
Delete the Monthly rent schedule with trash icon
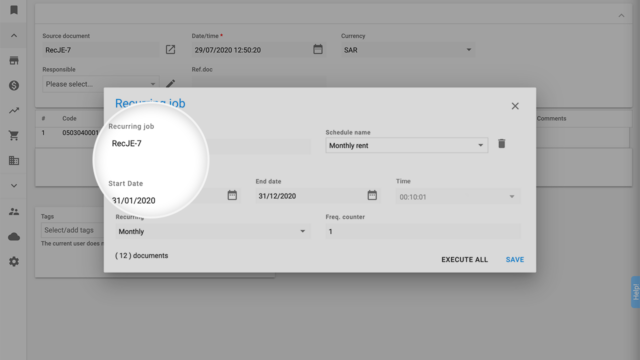point(502,144)
